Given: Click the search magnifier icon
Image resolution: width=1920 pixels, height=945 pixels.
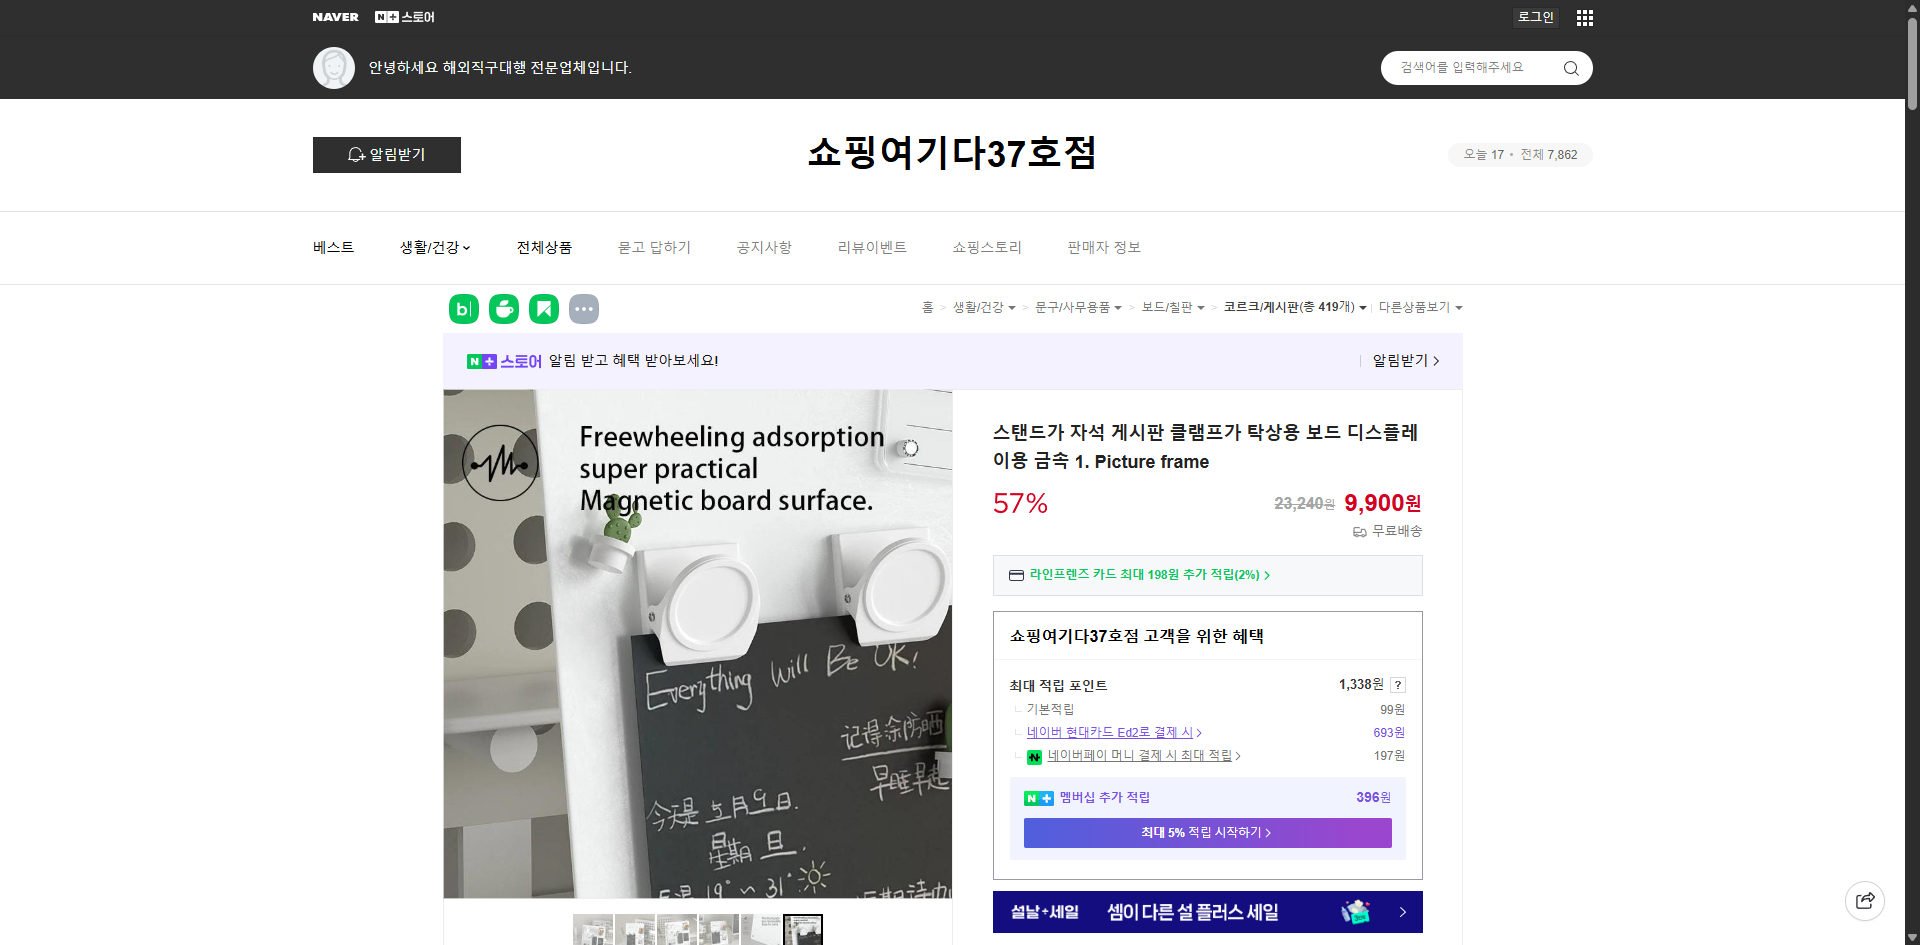Looking at the screenshot, I should point(1570,68).
